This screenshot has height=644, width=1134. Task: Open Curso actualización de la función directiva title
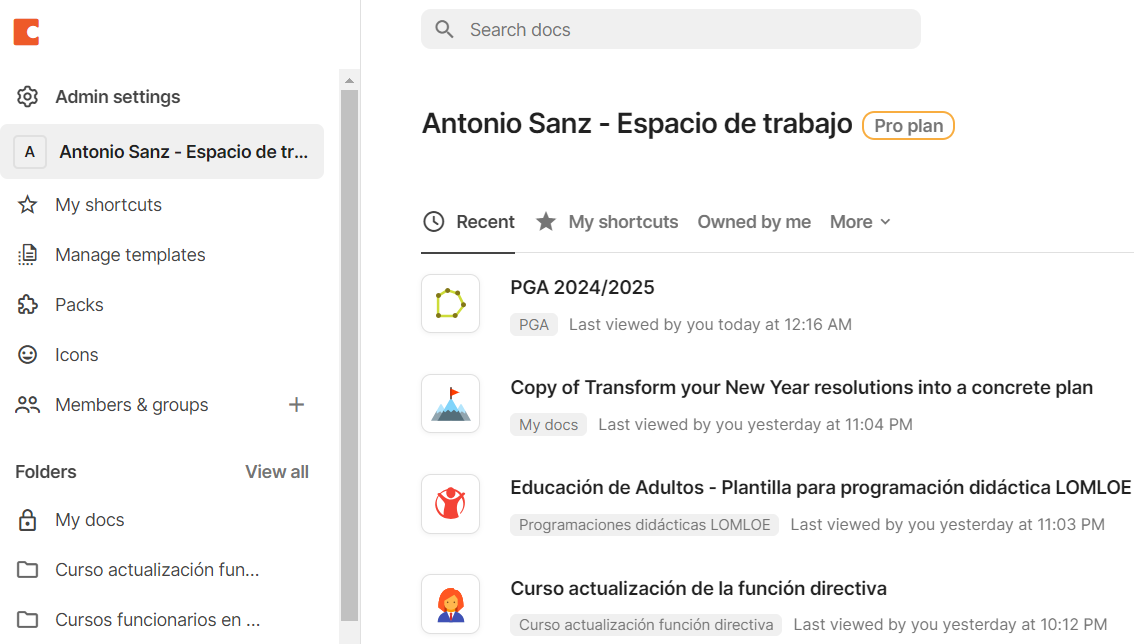tap(699, 588)
